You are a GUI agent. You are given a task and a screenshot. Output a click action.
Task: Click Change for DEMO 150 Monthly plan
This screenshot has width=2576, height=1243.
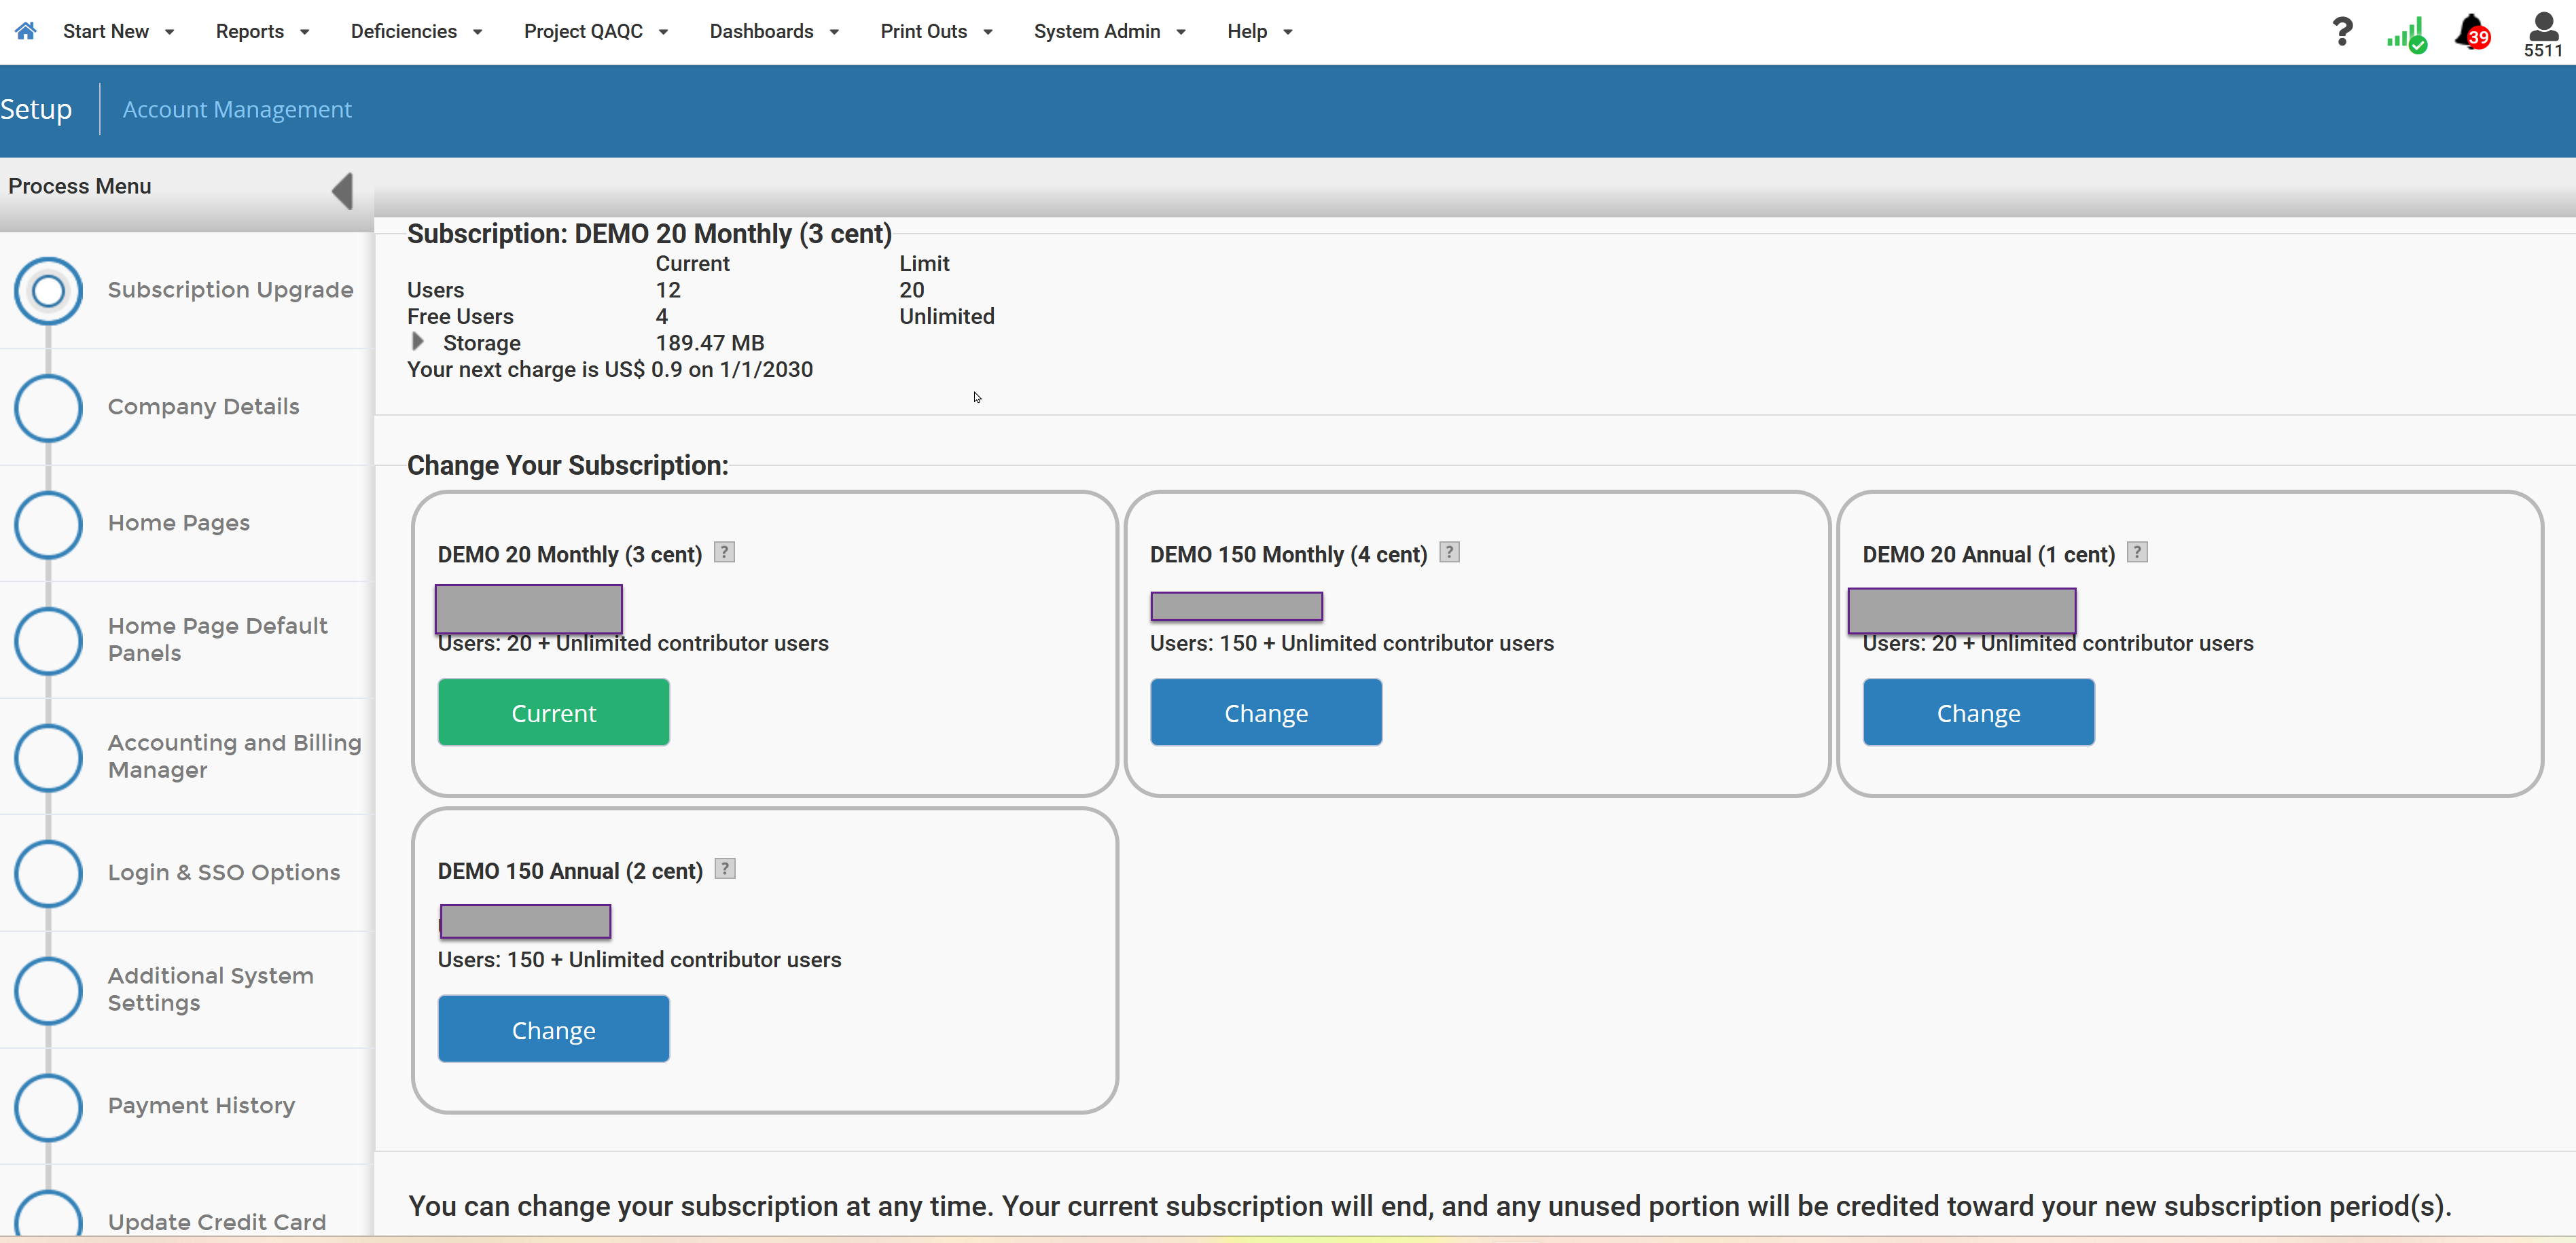(1266, 712)
